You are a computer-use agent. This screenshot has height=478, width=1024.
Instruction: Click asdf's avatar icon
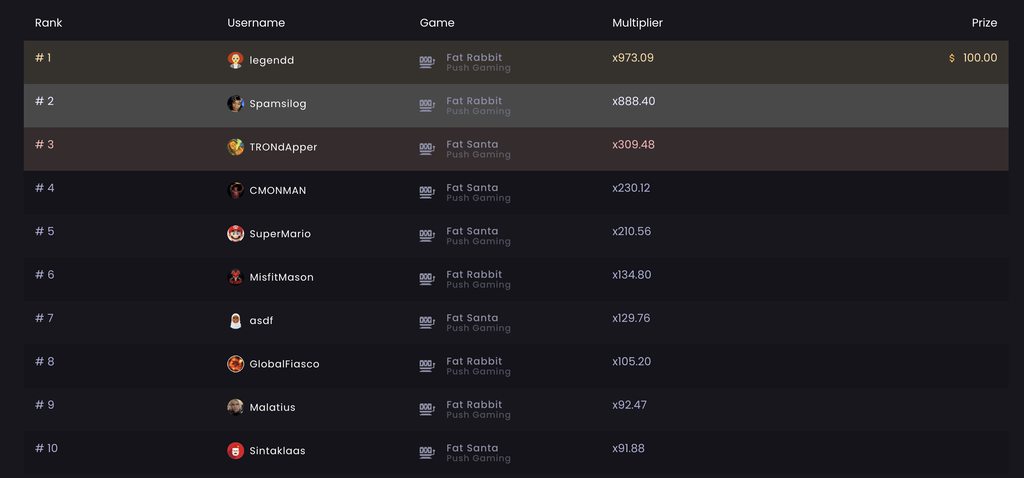point(235,321)
